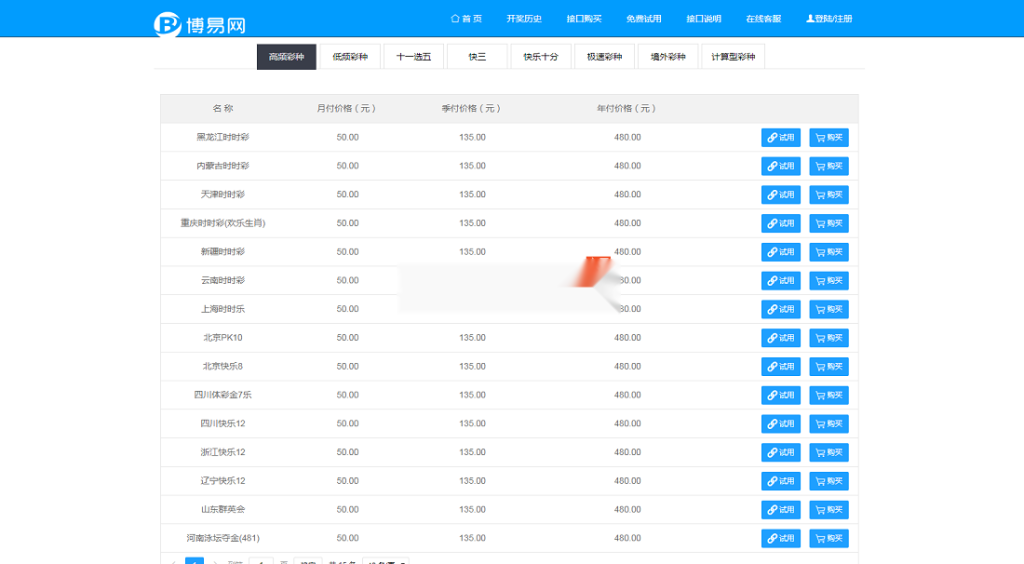Click 试用 for 重庆时时彩(欢乐生肖)
The width and height of the screenshot is (1024, 564).
780,223
